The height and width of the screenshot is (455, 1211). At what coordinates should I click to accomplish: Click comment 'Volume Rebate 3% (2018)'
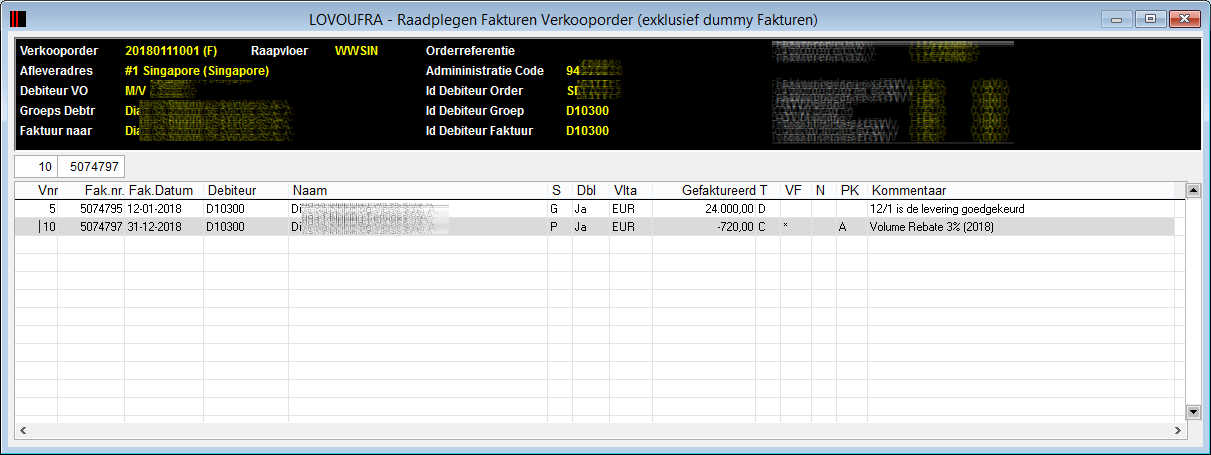point(933,227)
